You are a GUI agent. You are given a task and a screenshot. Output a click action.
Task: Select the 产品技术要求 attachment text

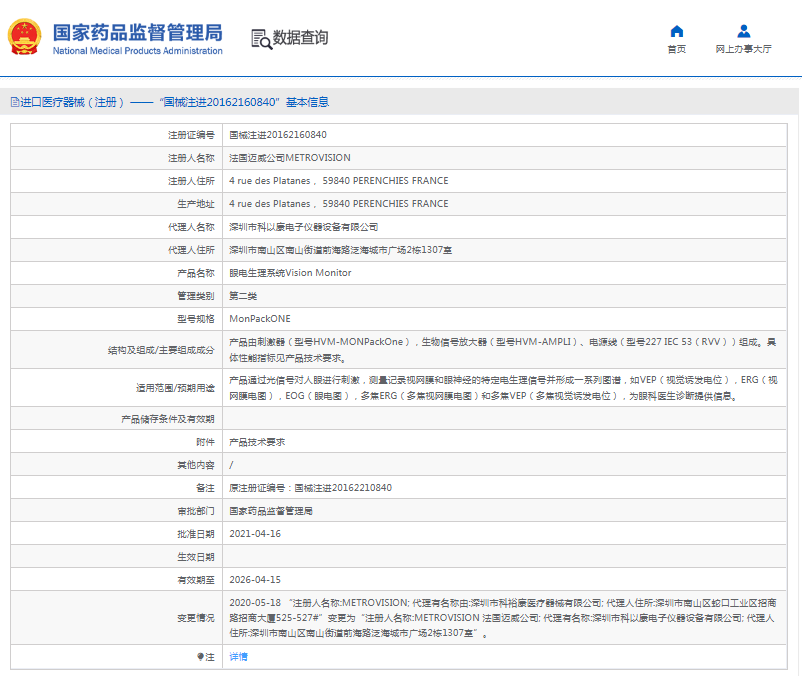tap(257, 442)
